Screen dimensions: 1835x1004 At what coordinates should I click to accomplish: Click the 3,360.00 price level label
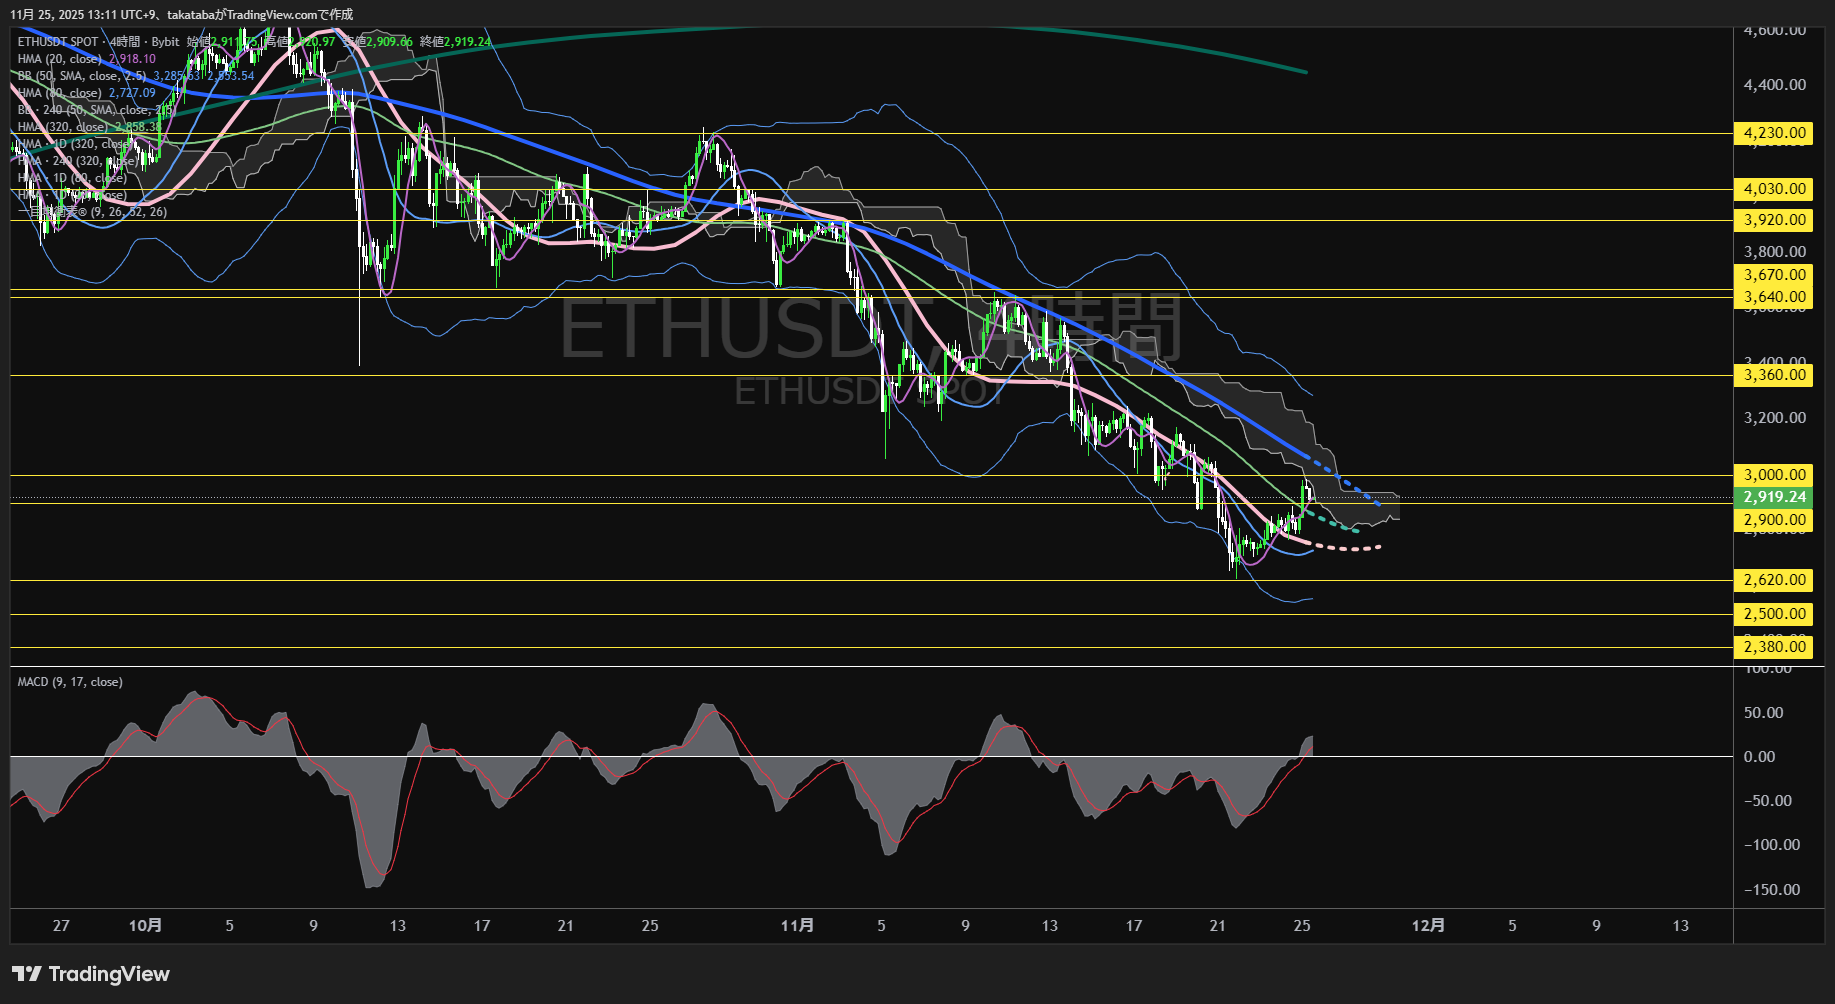pyautogui.click(x=1773, y=374)
